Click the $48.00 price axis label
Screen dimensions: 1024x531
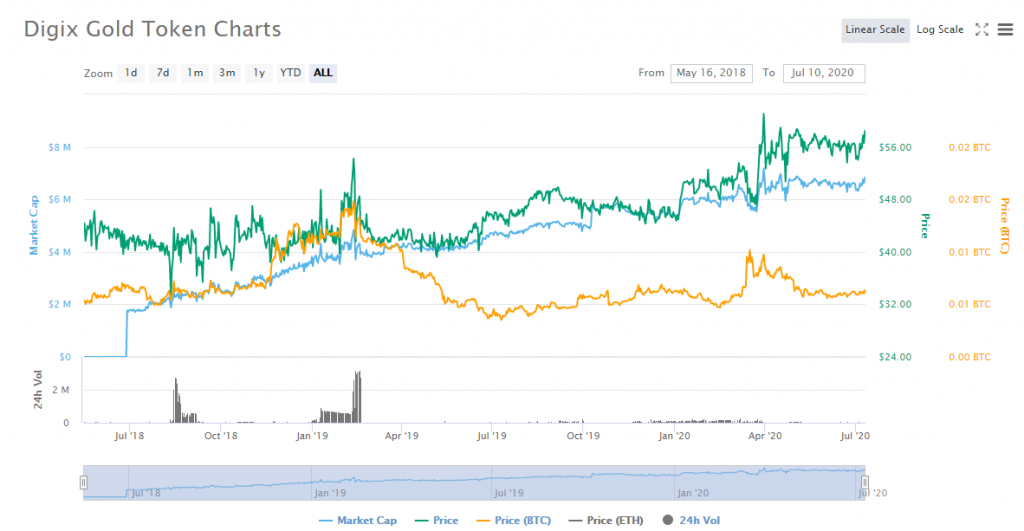[x=895, y=200]
